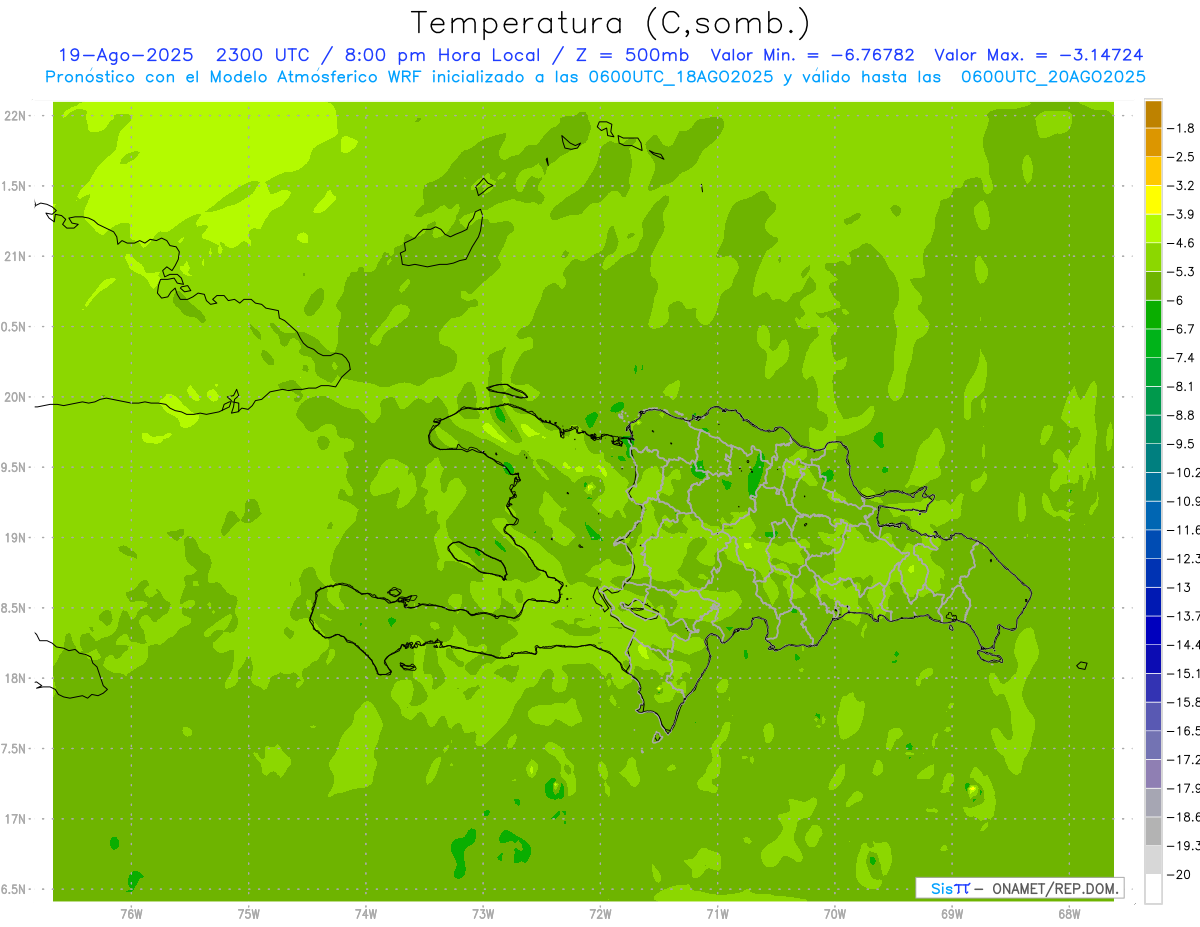Image resolution: width=1200 pixels, height=927 pixels.
Task: Click the '-20' legend value
Action: [x=1181, y=874]
